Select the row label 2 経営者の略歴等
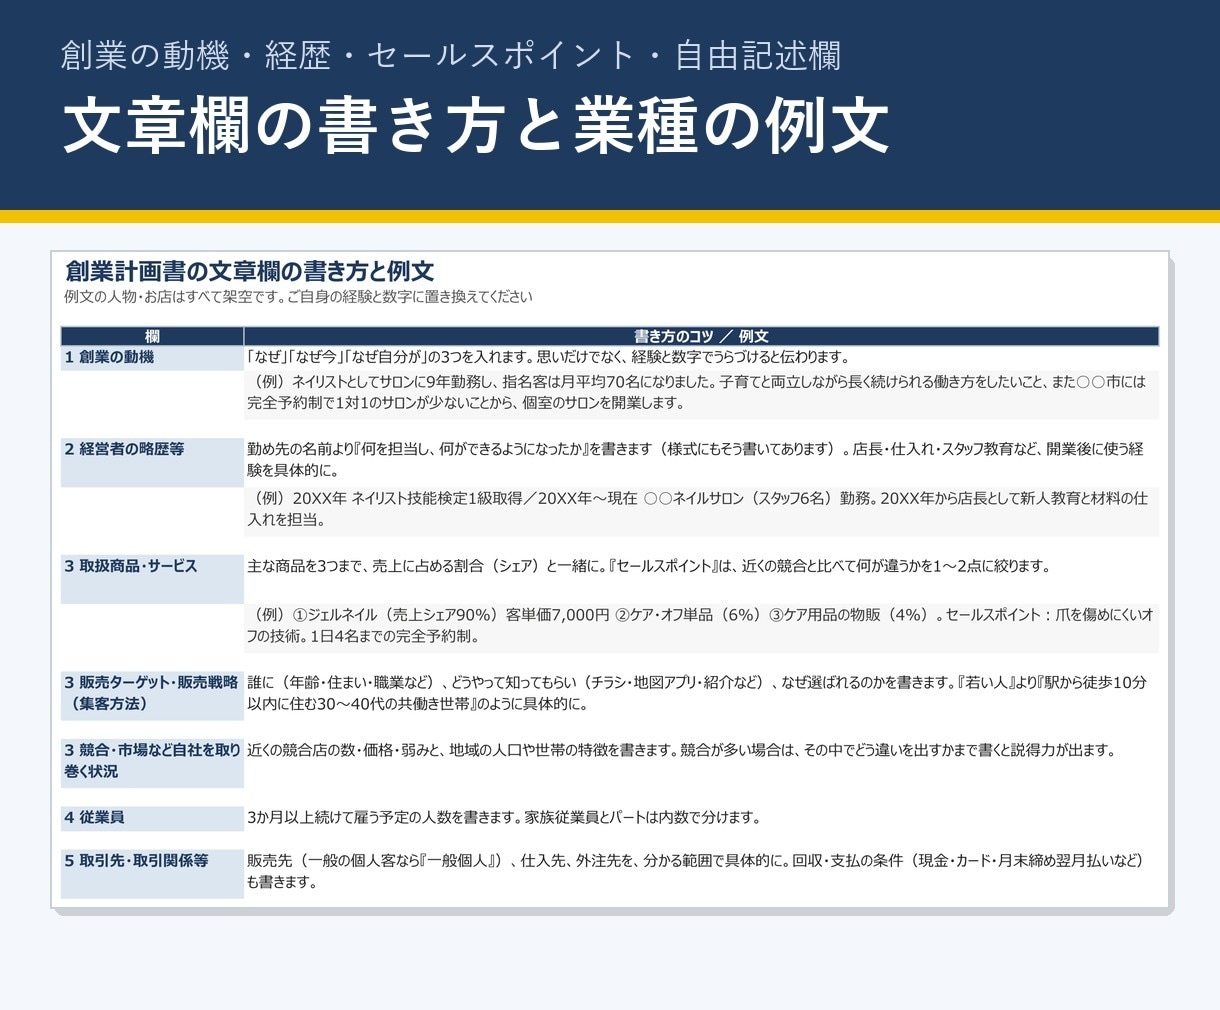Viewport: 1220px width, 1010px height. click(152, 462)
